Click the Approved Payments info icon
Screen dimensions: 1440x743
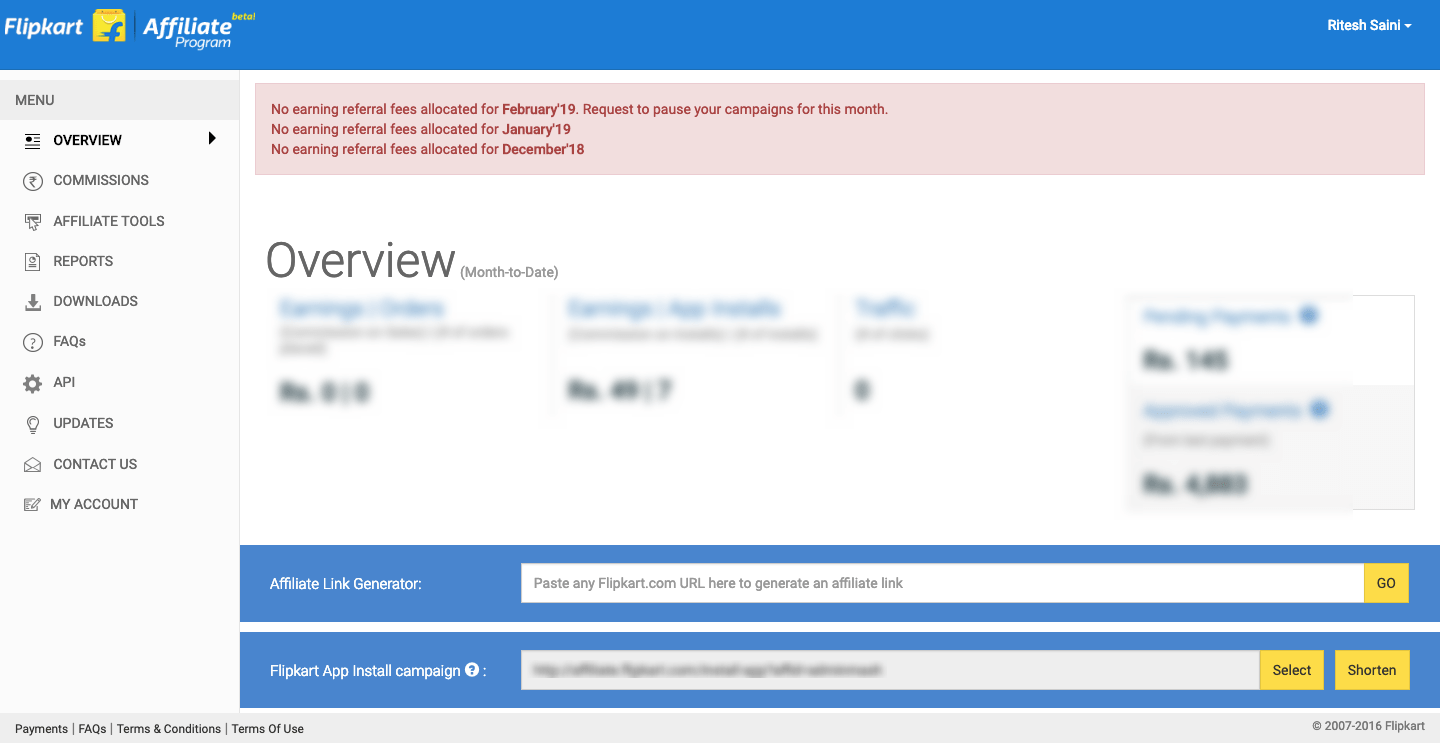point(1320,409)
